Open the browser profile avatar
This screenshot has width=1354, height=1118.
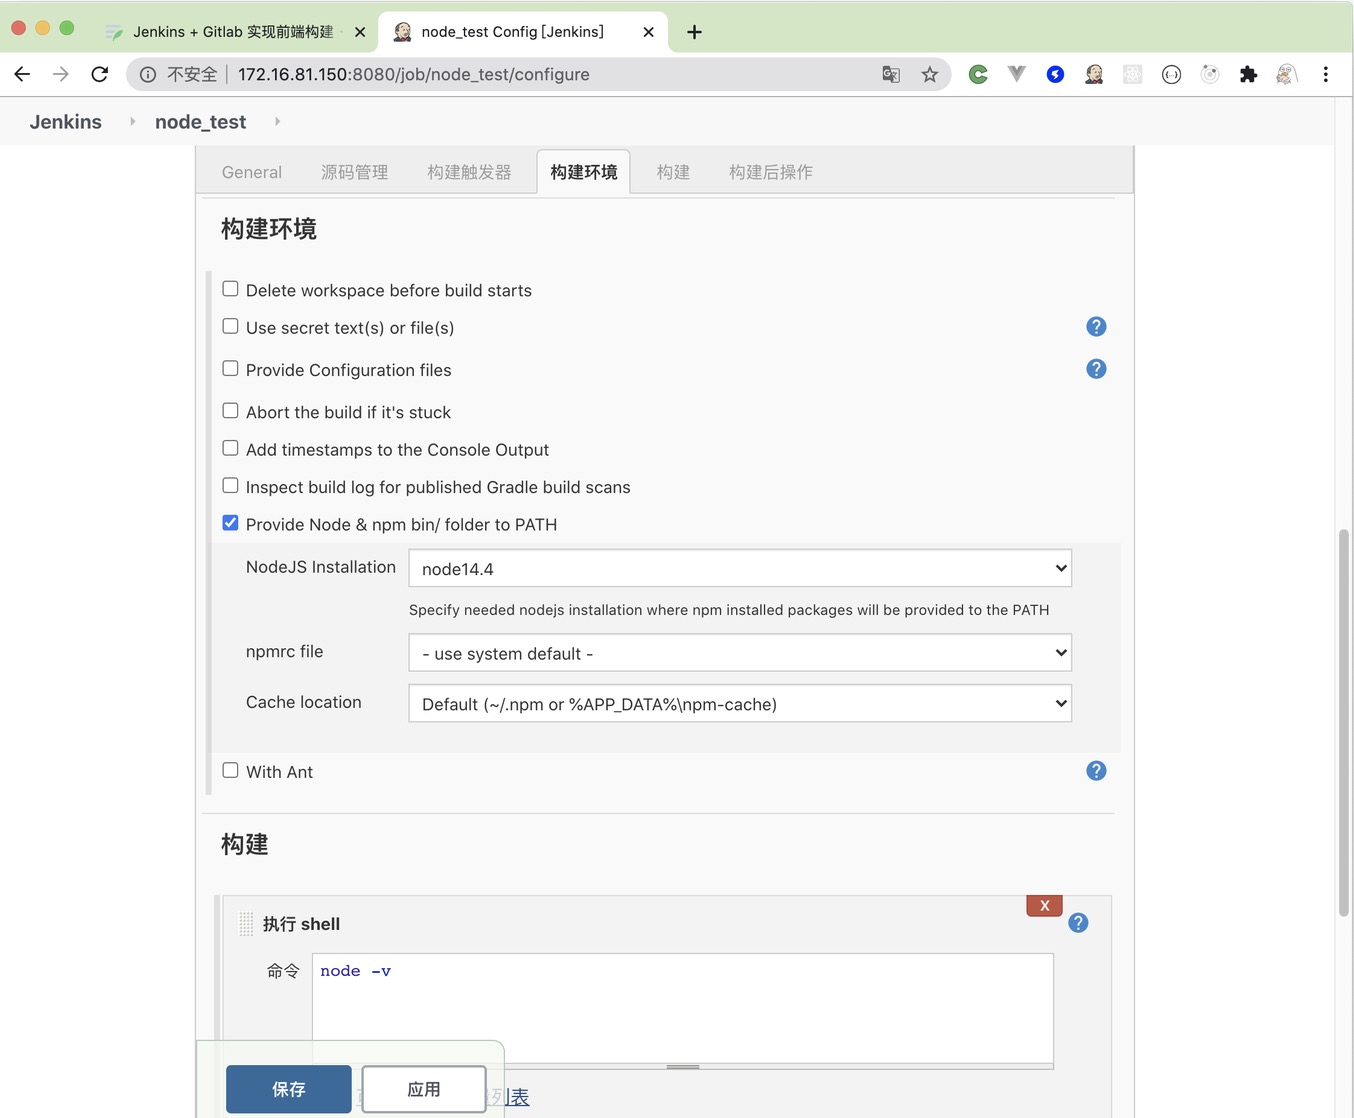(x=1287, y=74)
